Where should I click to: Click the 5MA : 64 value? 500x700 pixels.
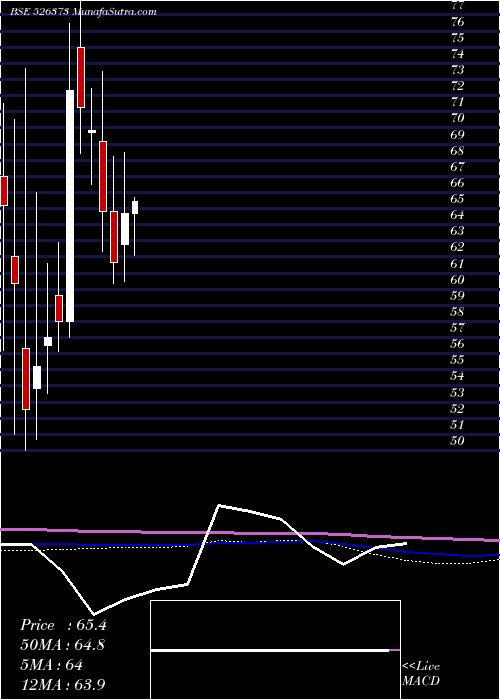[x=52, y=665]
